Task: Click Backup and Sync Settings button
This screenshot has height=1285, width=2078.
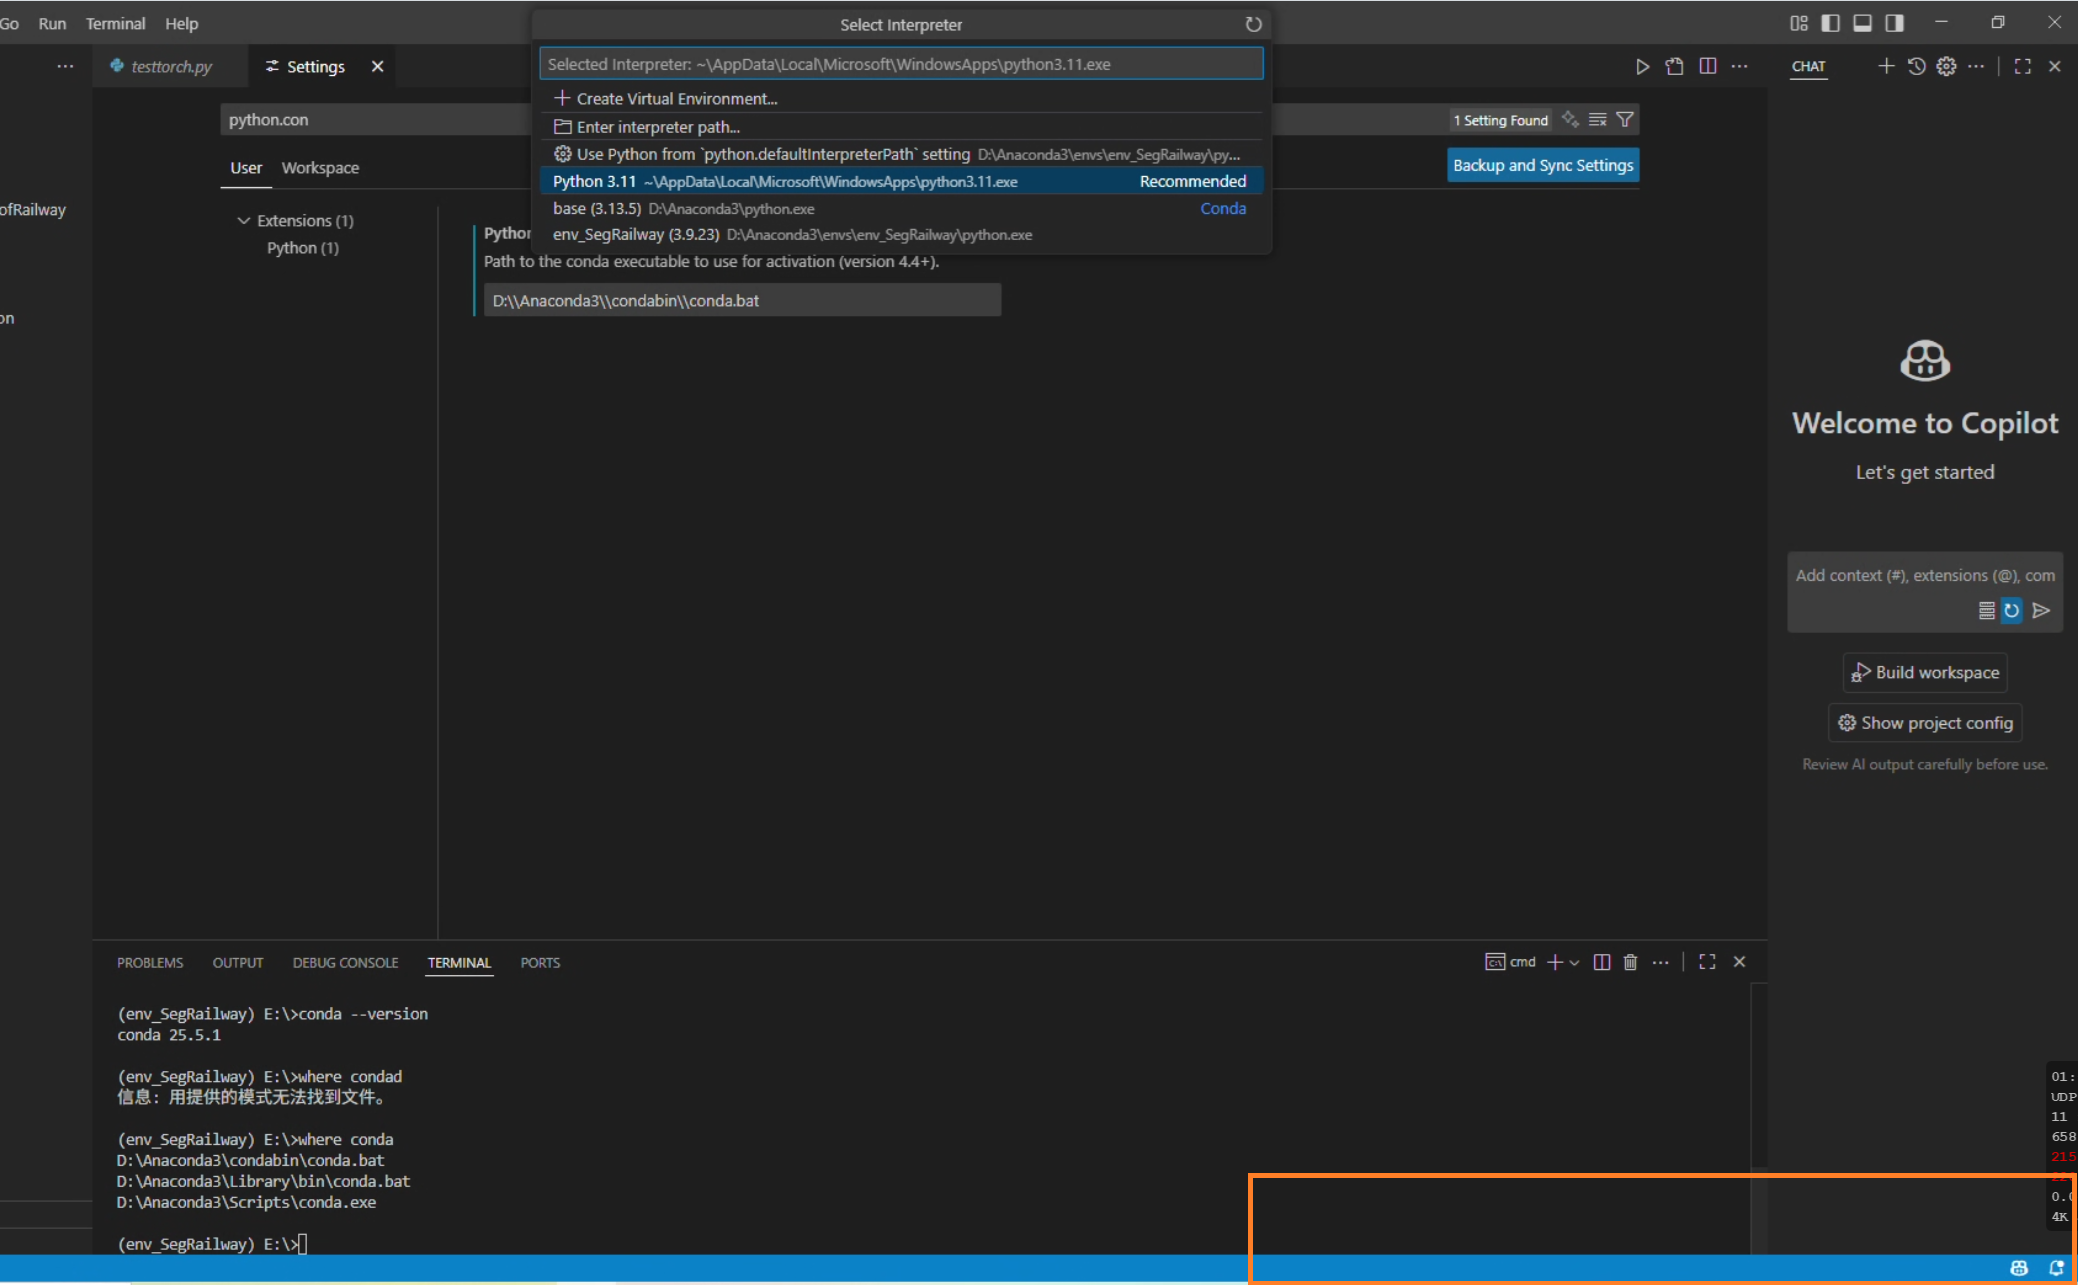Action: coord(1543,165)
